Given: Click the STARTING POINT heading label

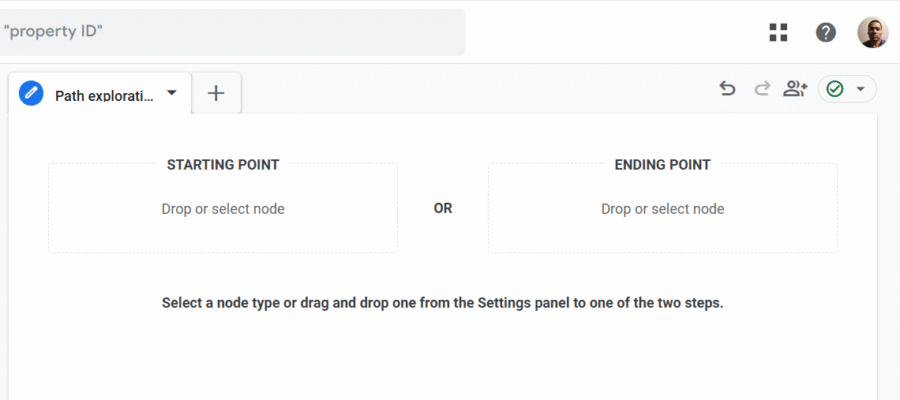Looking at the screenshot, I should [x=223, y=165].
